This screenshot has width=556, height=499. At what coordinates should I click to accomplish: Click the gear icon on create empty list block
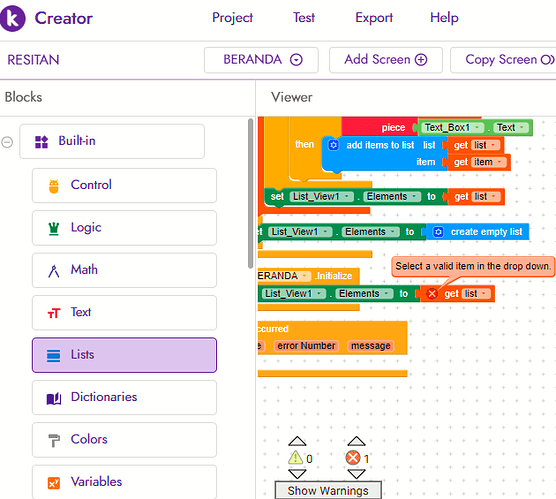click(x=438, y=232)
